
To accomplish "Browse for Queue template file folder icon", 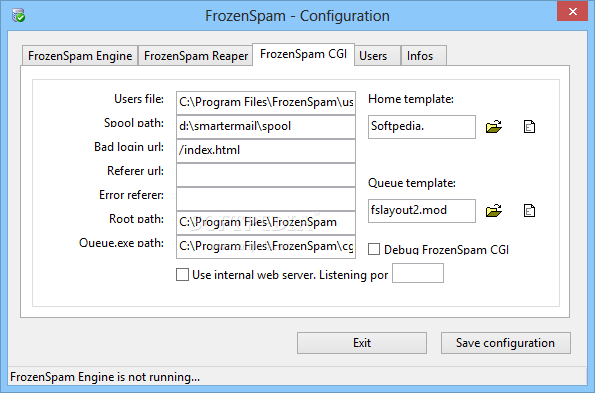I will 494,211.
